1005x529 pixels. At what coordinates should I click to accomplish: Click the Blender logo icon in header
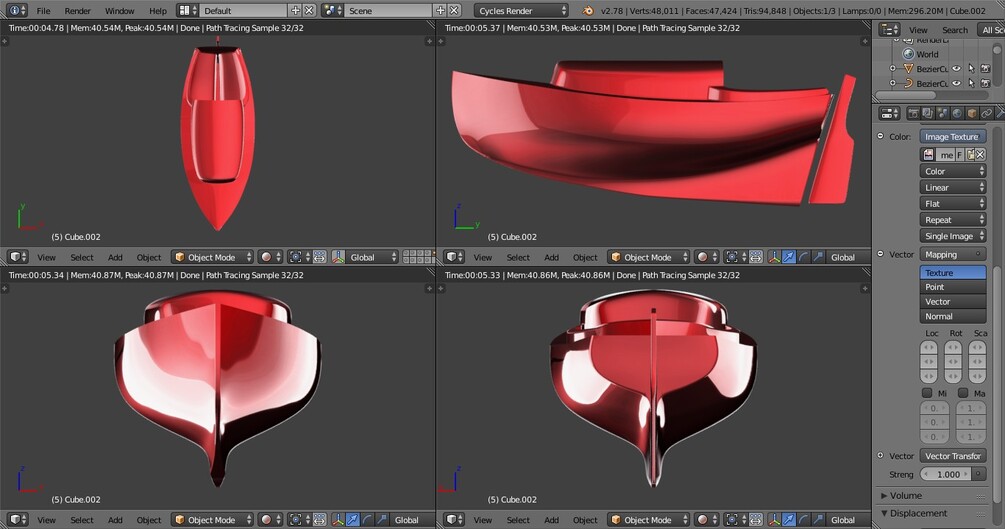[588, 11]
